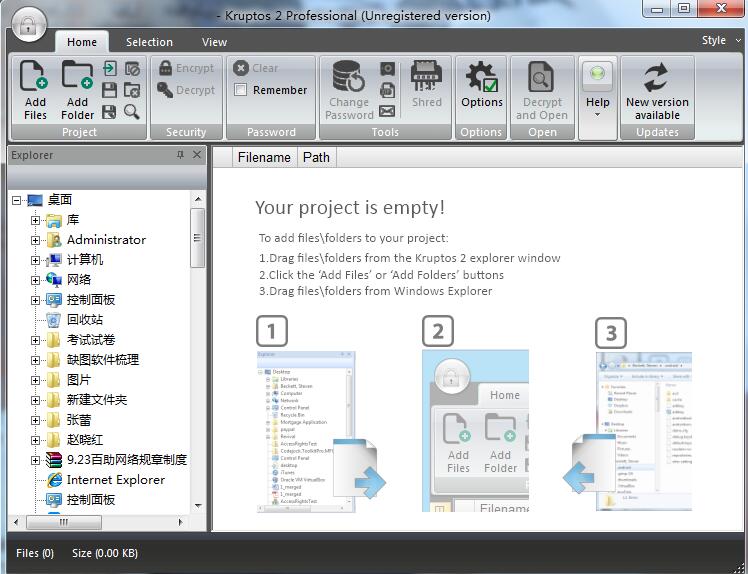
Task: Switch to the View ribbon tab
Action: pyautogui.click(x=214, y=42)
